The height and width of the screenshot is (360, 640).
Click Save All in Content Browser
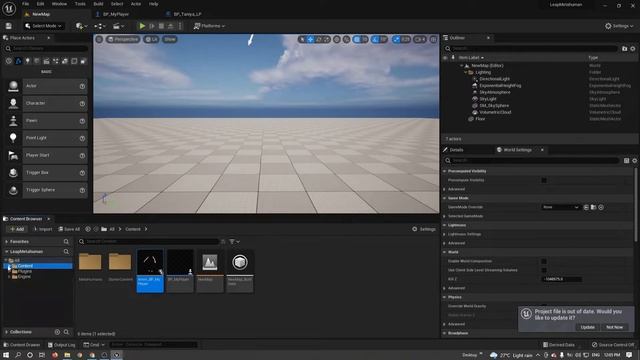point(69,229)
